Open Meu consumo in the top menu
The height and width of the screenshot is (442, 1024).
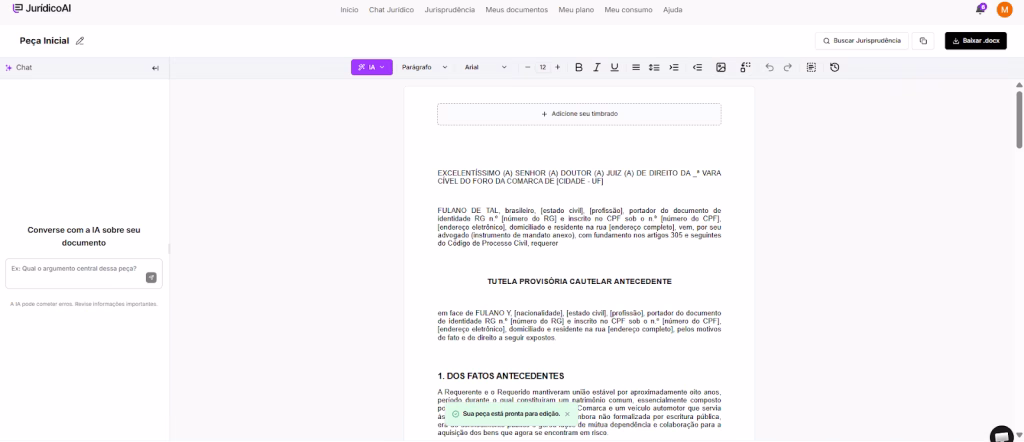(x=628, y=10)
